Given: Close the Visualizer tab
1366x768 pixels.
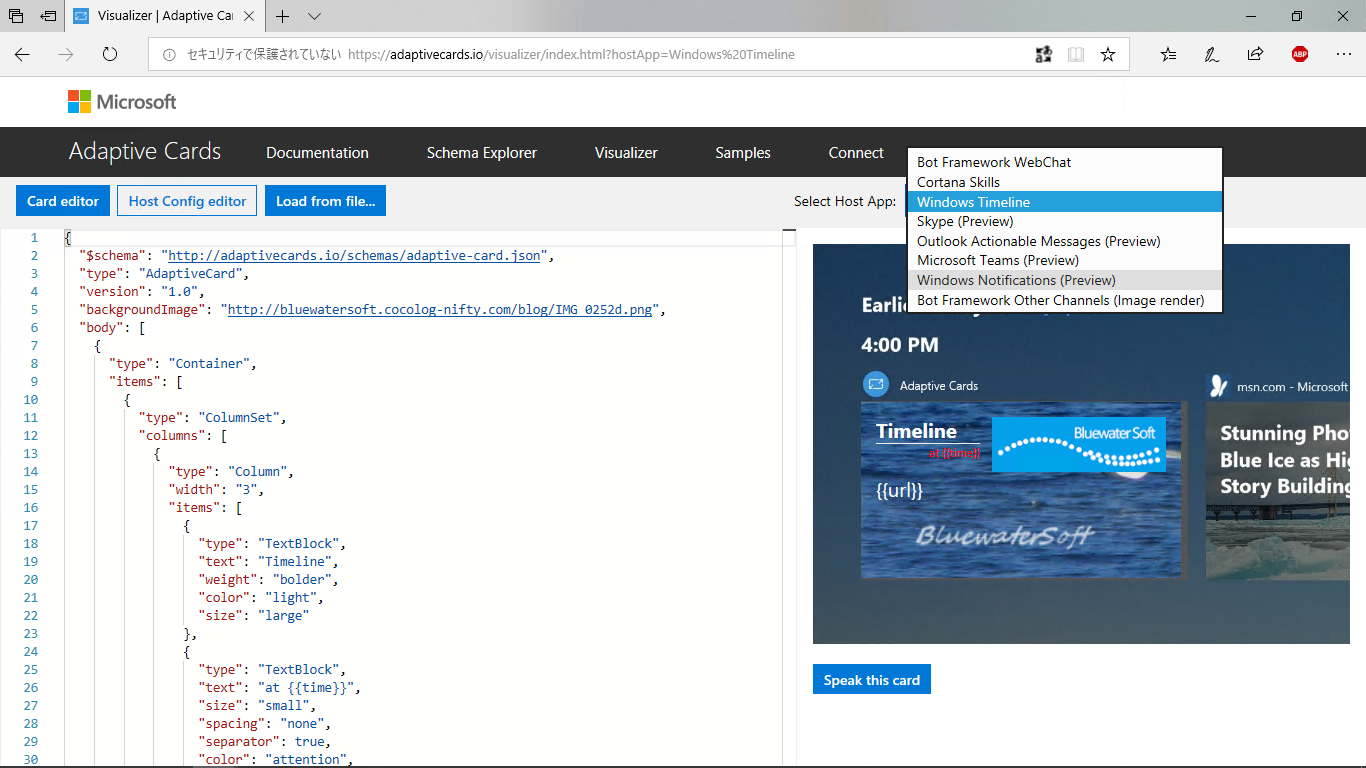Looking at the screenshot, I should tap(251, 16).
